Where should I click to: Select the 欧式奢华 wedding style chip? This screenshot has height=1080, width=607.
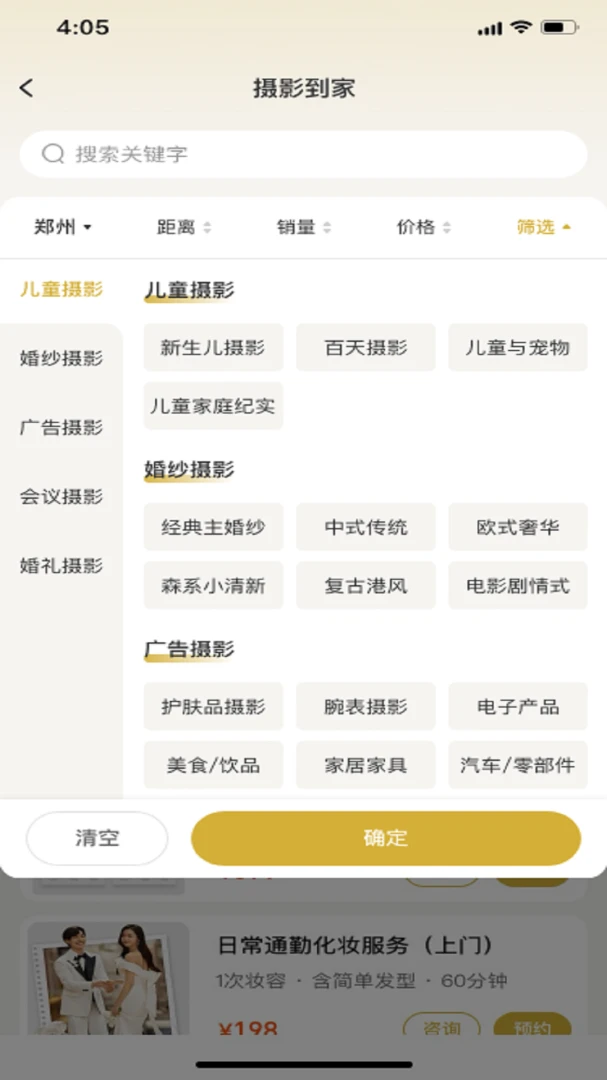518,527
